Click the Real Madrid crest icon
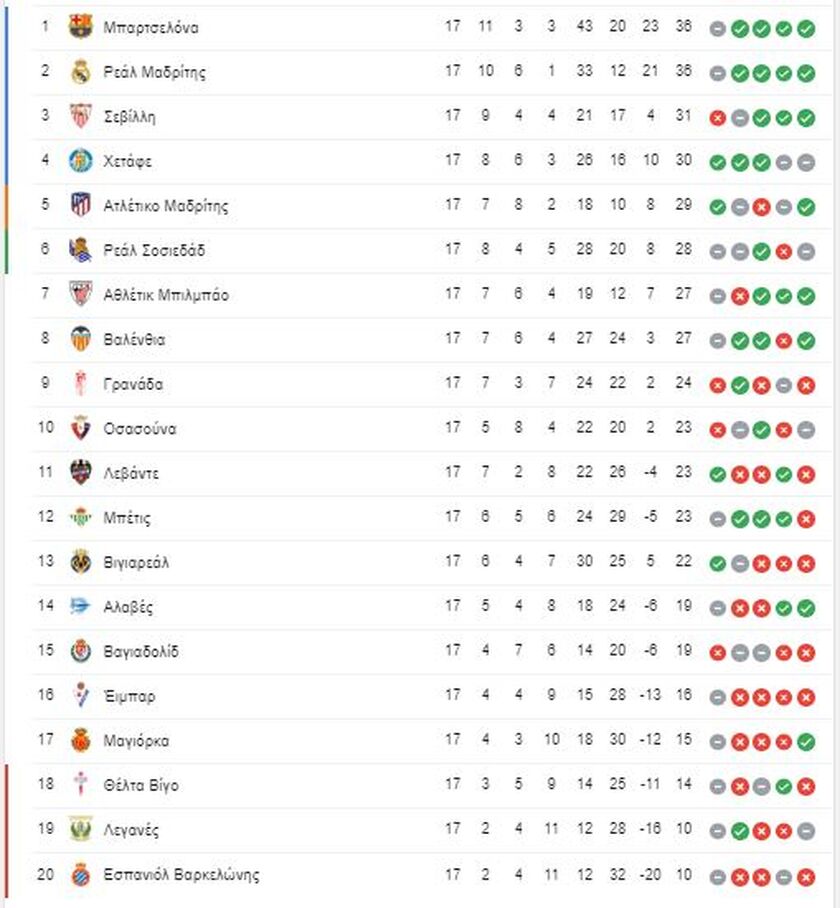The height and width of the screenshot is (908, 840). [80, 71]
